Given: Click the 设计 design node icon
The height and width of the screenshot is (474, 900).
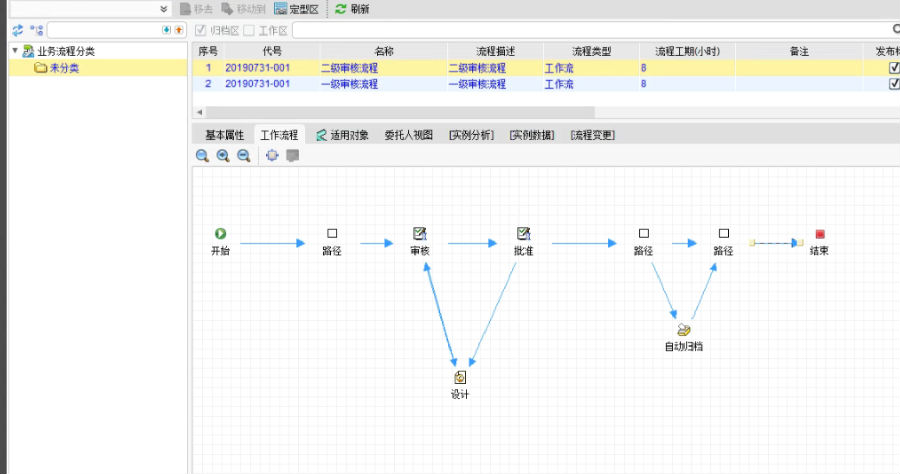Looking at the screenshot, I should coord(460,377).
